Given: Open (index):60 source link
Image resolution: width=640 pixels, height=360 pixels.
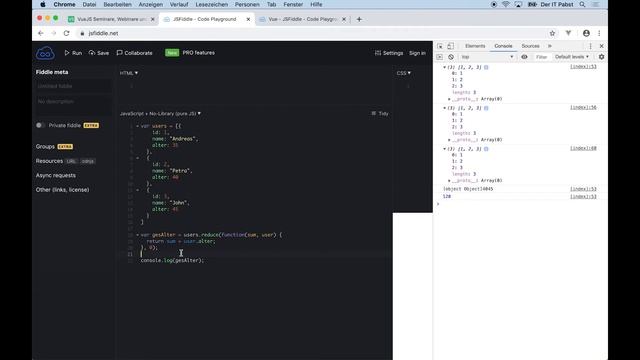Looking at the screenshot, I should [583, 148].
